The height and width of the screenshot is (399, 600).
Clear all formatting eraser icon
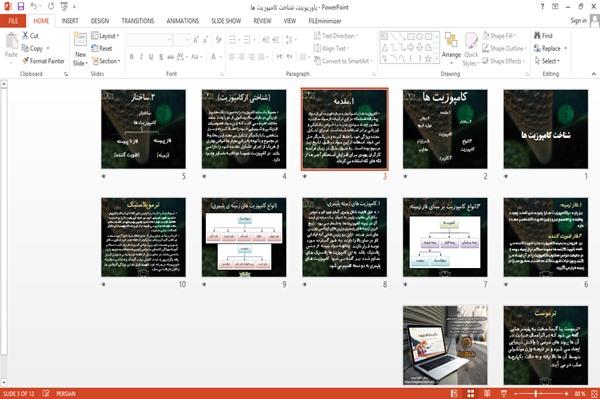[x=218, y=40]
